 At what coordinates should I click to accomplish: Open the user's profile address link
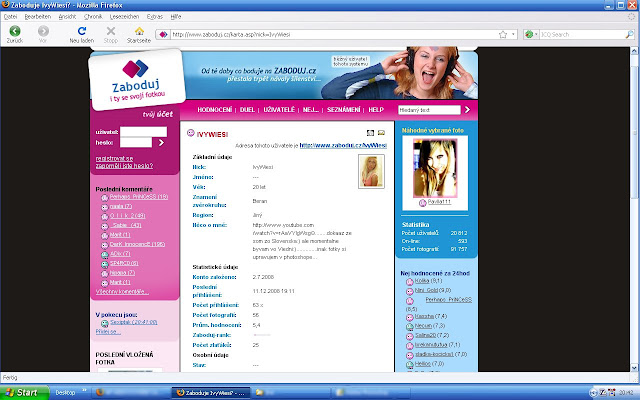tap(343, 145)
